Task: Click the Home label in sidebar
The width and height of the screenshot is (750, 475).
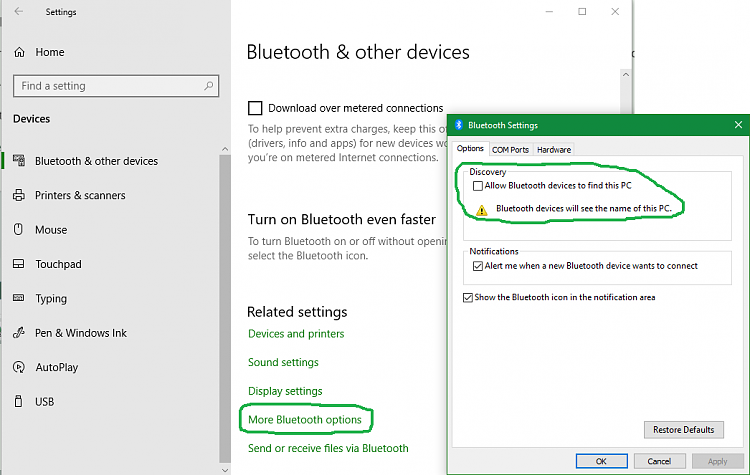Action: [50, 52]
